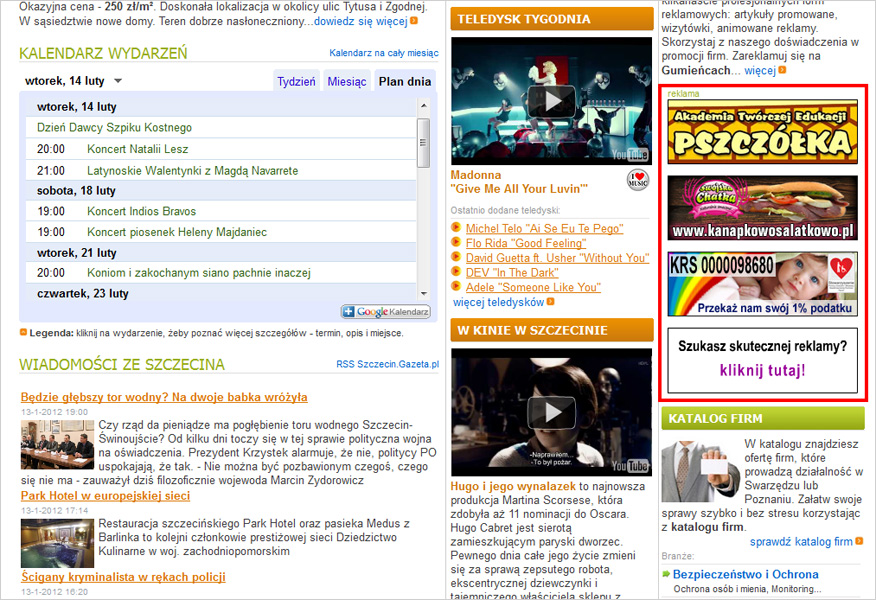
Task: Click orange arrow icon after dowiedz się więcej
Action: tap(413, 21)
